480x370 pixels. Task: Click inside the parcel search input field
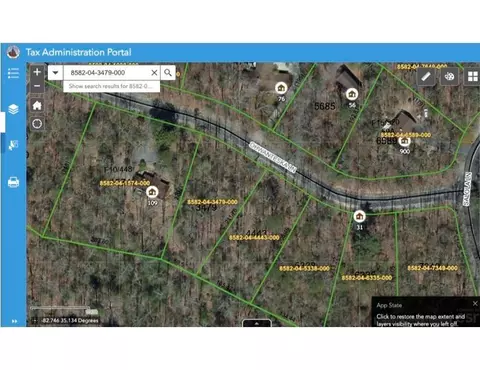(106, 72)
